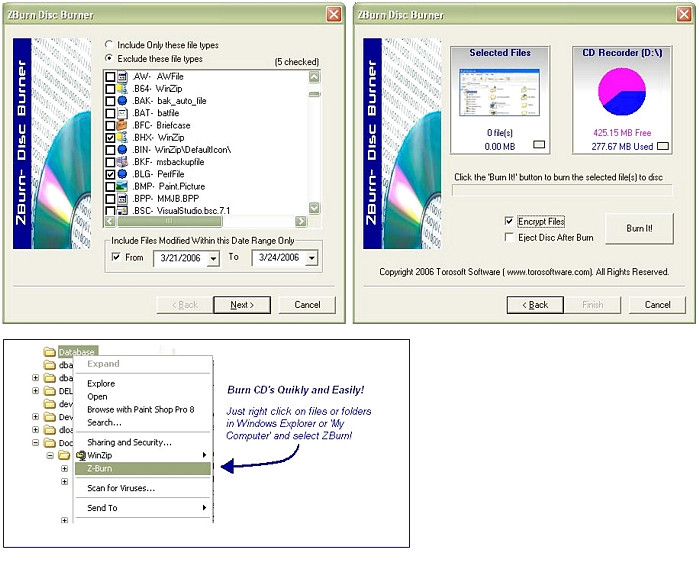Screen dimensions: 700x573
Task: Collapse the Doc folder tree node
Action: [x=35, y=443]
